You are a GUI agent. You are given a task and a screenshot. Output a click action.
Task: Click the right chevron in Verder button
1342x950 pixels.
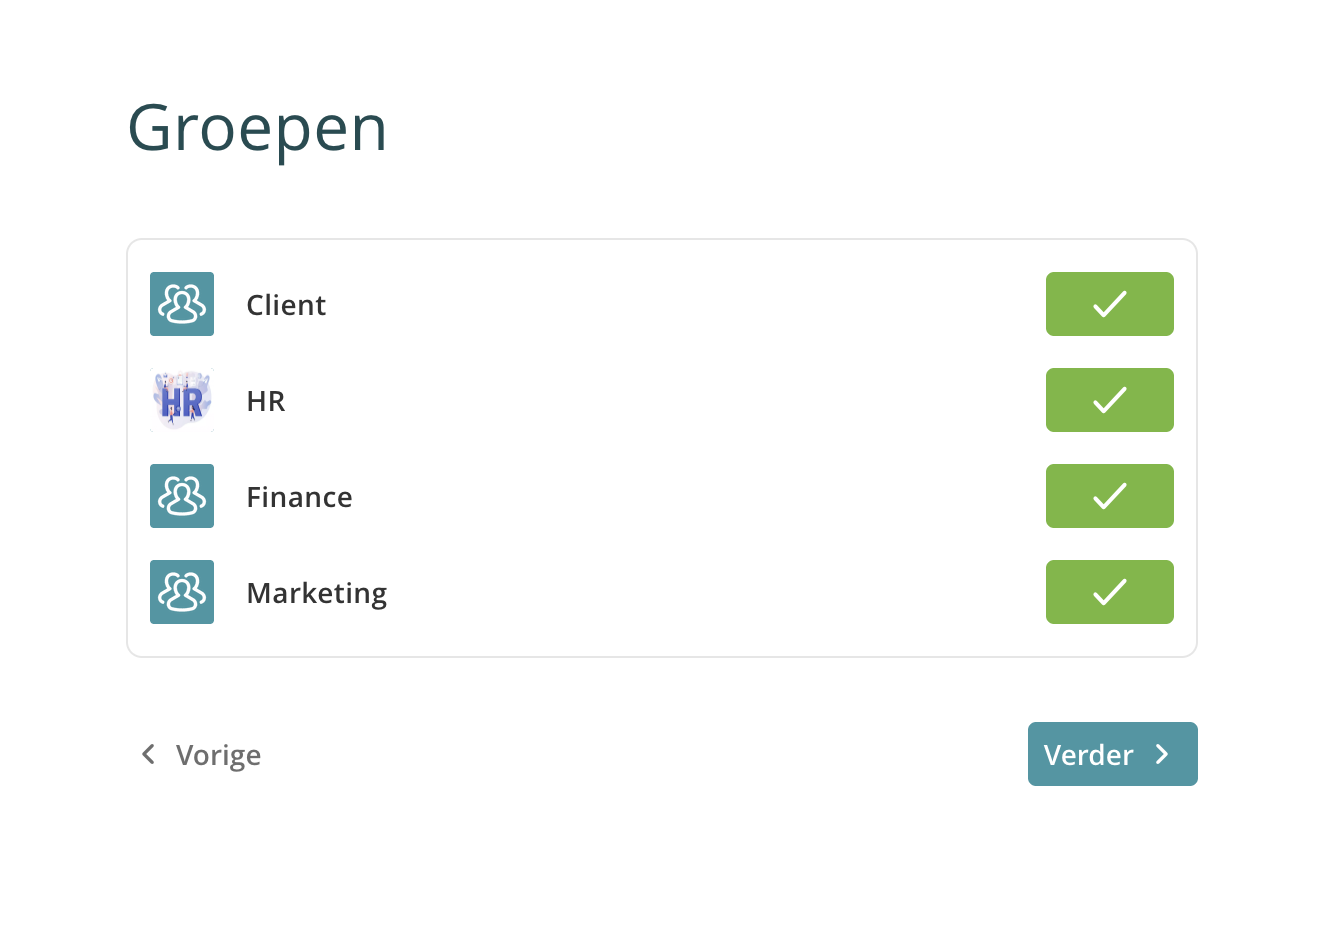(1162, 754)
